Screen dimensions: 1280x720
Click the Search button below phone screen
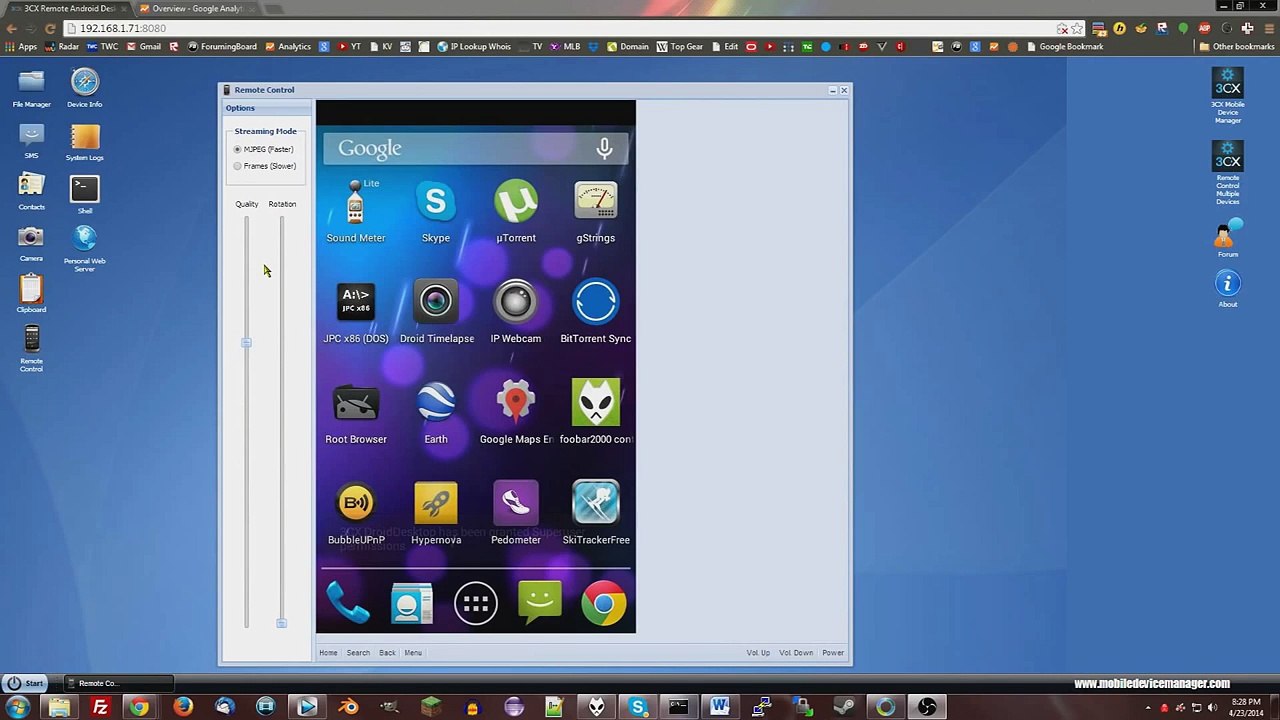click(358, 653)
